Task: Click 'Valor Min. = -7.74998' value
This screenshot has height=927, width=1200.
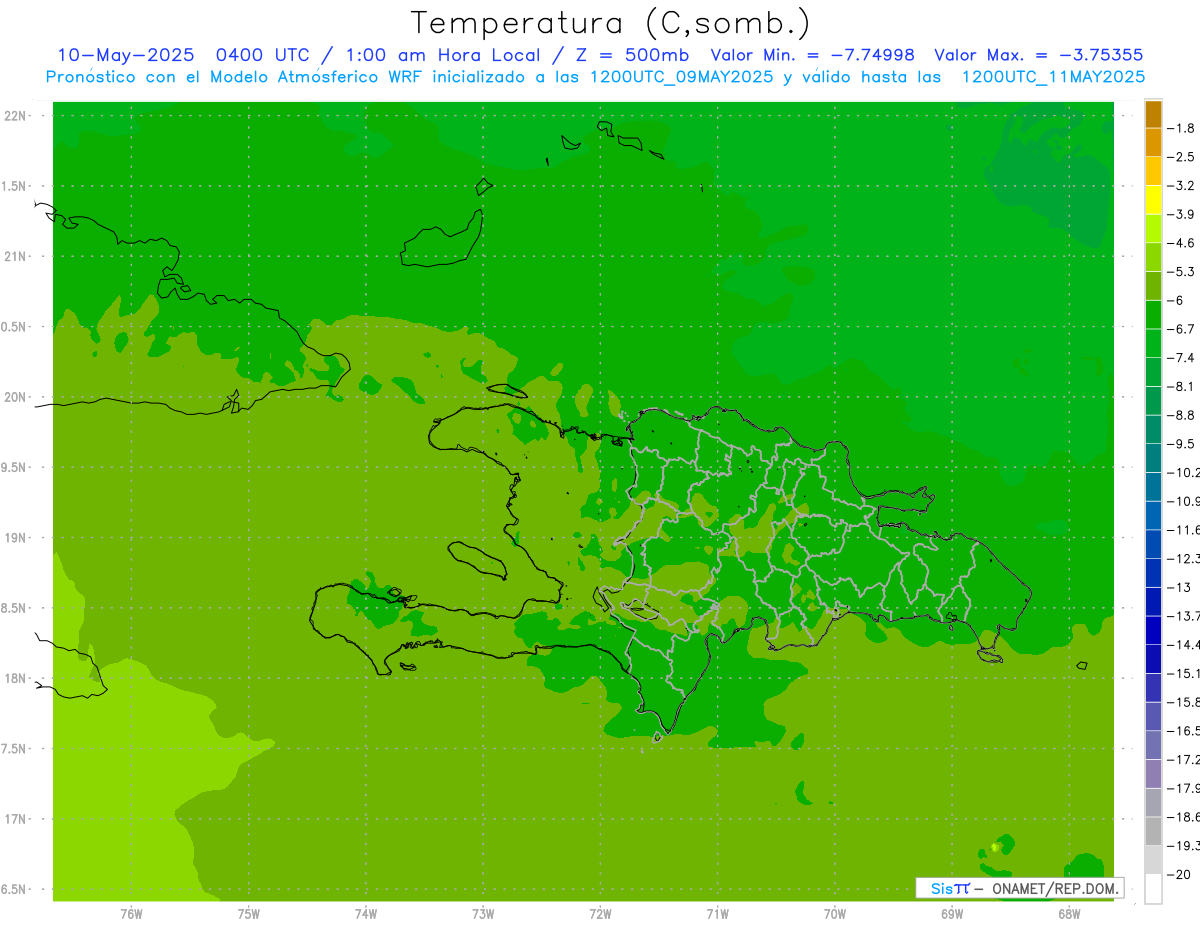Action: 812,55
